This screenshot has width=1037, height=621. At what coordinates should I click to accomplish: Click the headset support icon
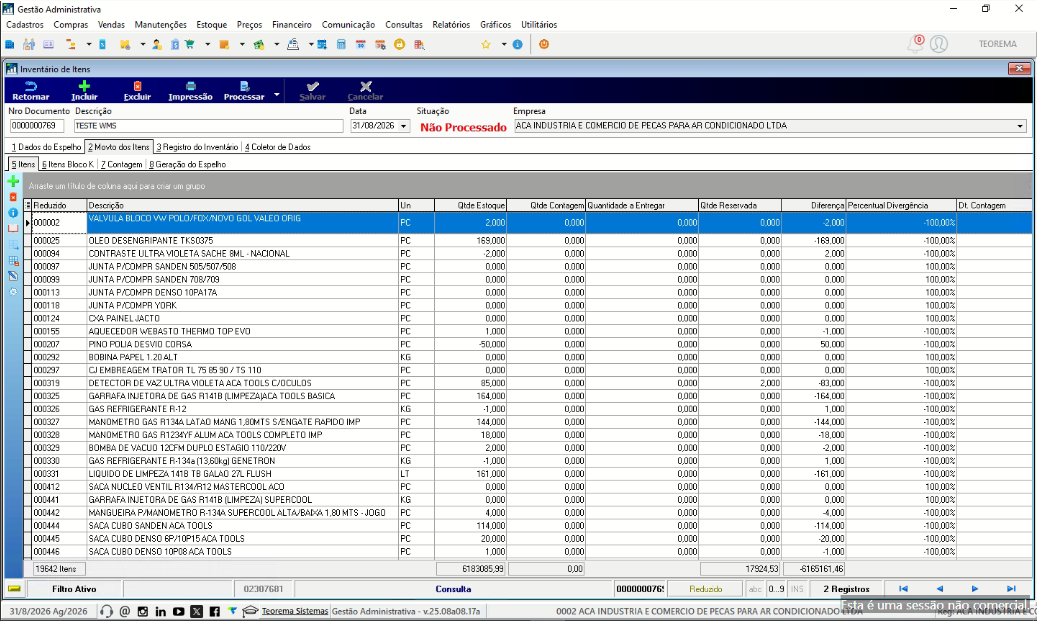tap(106, 611)
